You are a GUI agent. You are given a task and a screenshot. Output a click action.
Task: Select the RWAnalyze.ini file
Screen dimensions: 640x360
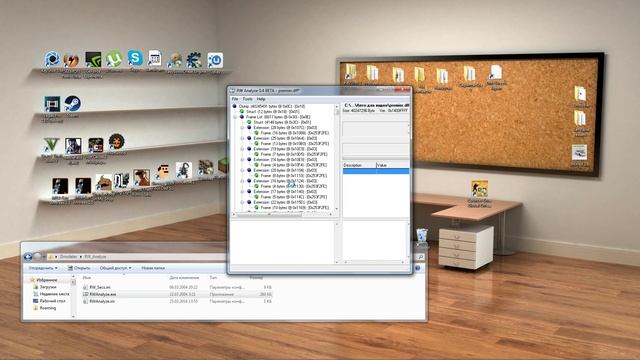coord(102,301)
